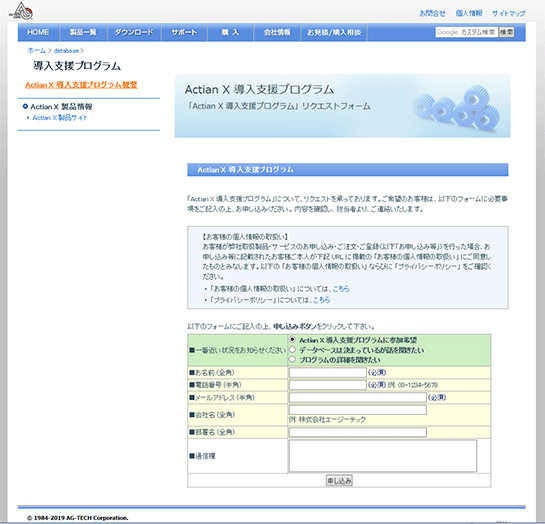Click the お名前 (全角) input field
545x524 pixels.
click(x=328, y=372)
